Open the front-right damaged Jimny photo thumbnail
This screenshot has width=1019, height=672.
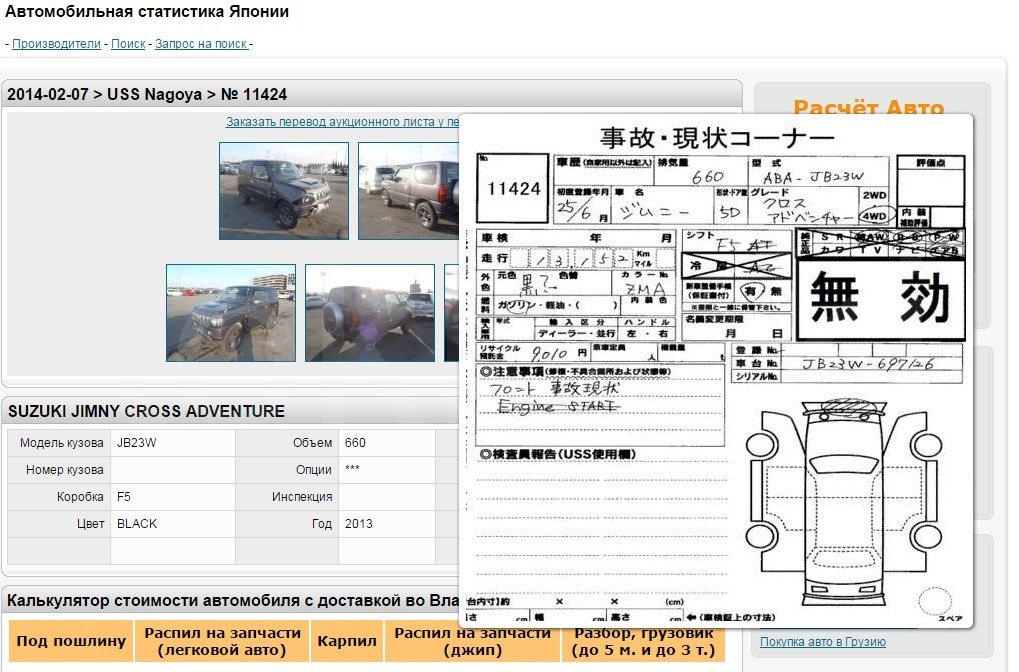[284, 191]
